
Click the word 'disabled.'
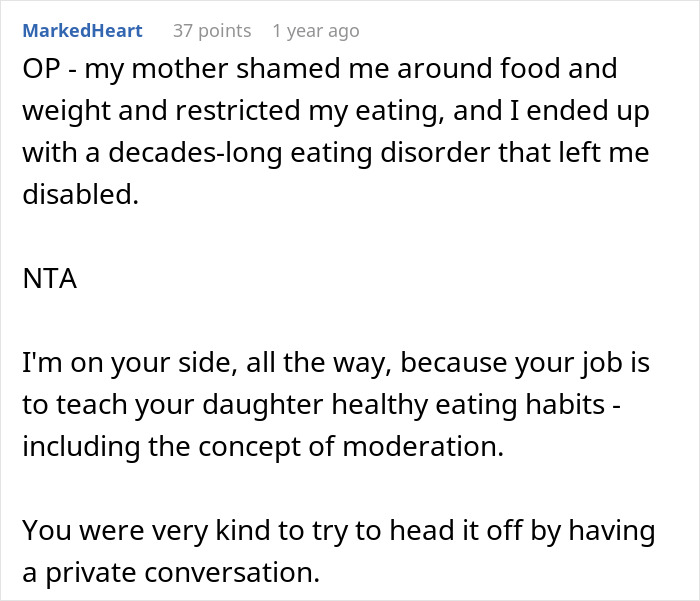(x=79, y=195)
